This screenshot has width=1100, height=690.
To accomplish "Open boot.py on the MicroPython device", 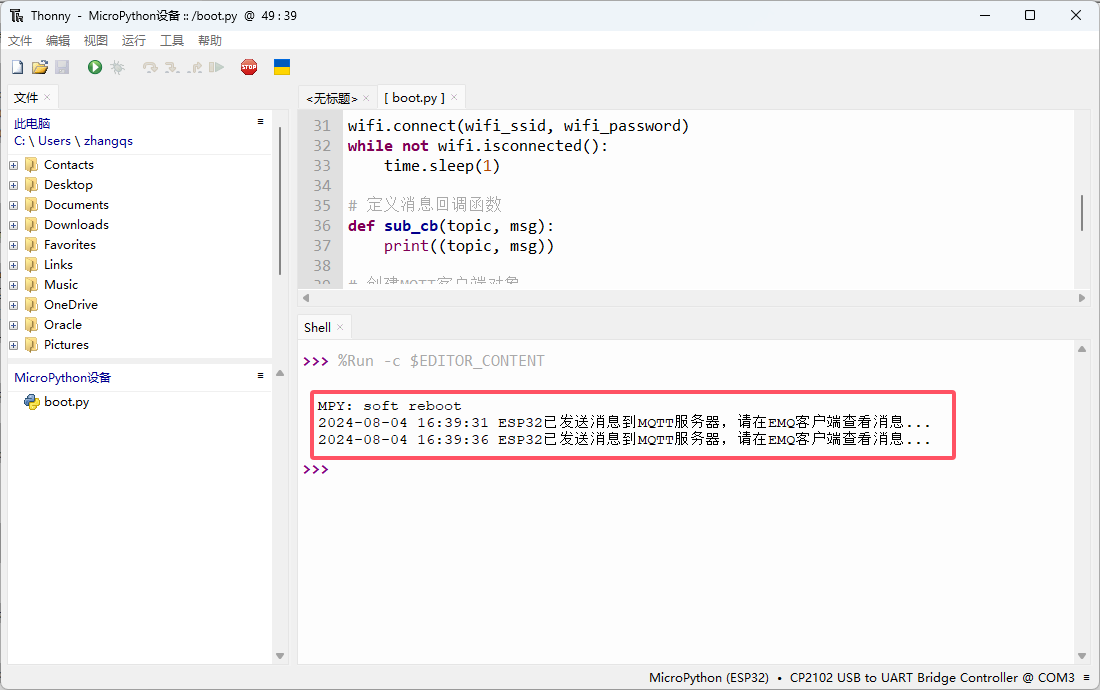I will [66, 402].
